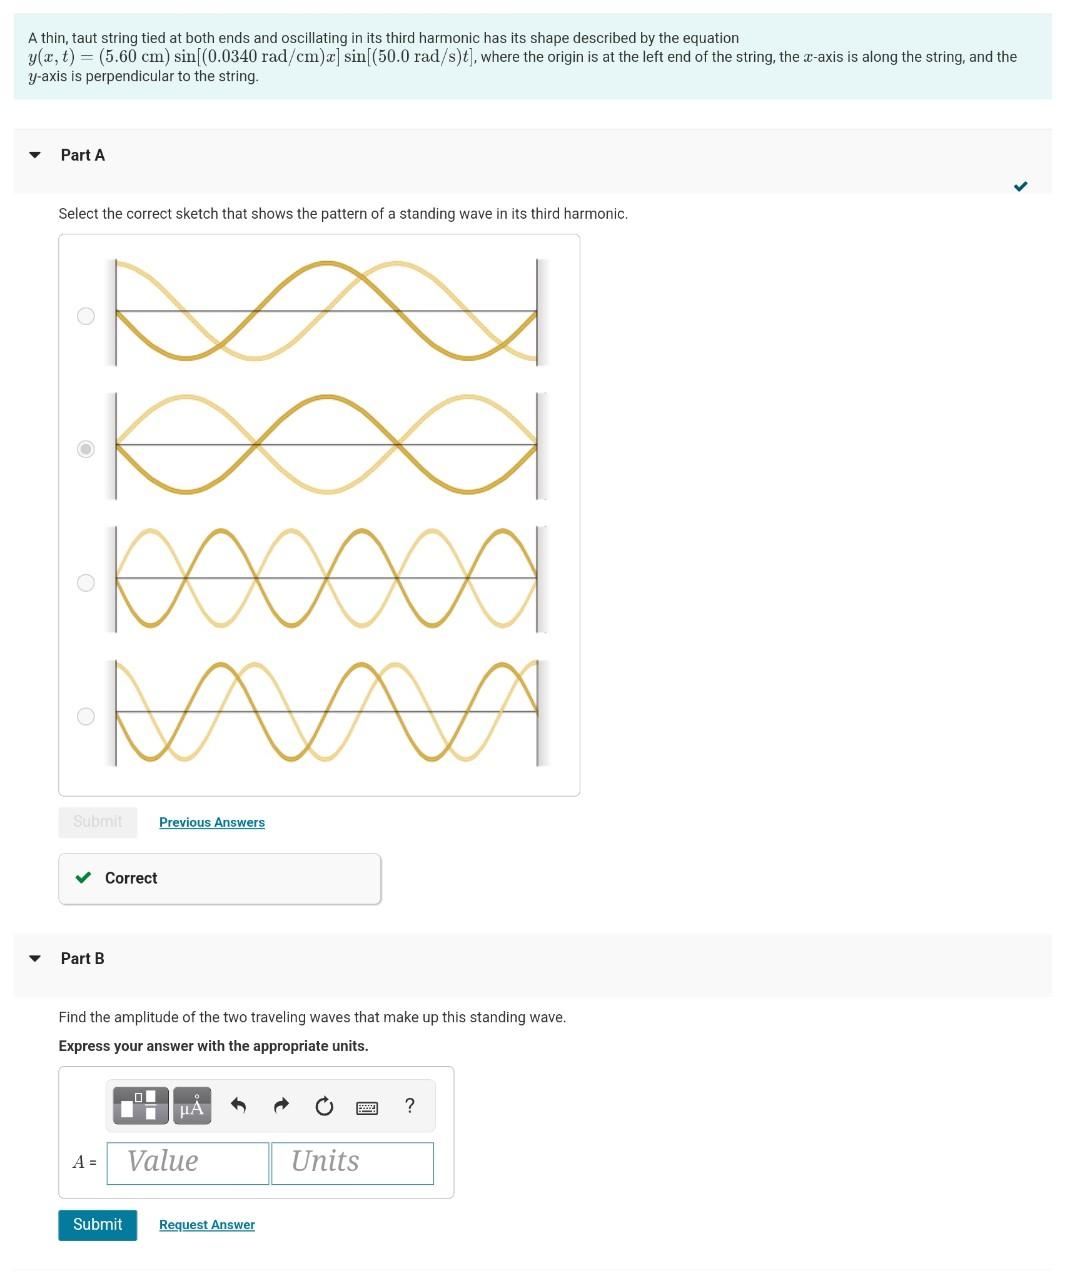
Task: Select the first standing wave sketch option
Action: (86, 316)
